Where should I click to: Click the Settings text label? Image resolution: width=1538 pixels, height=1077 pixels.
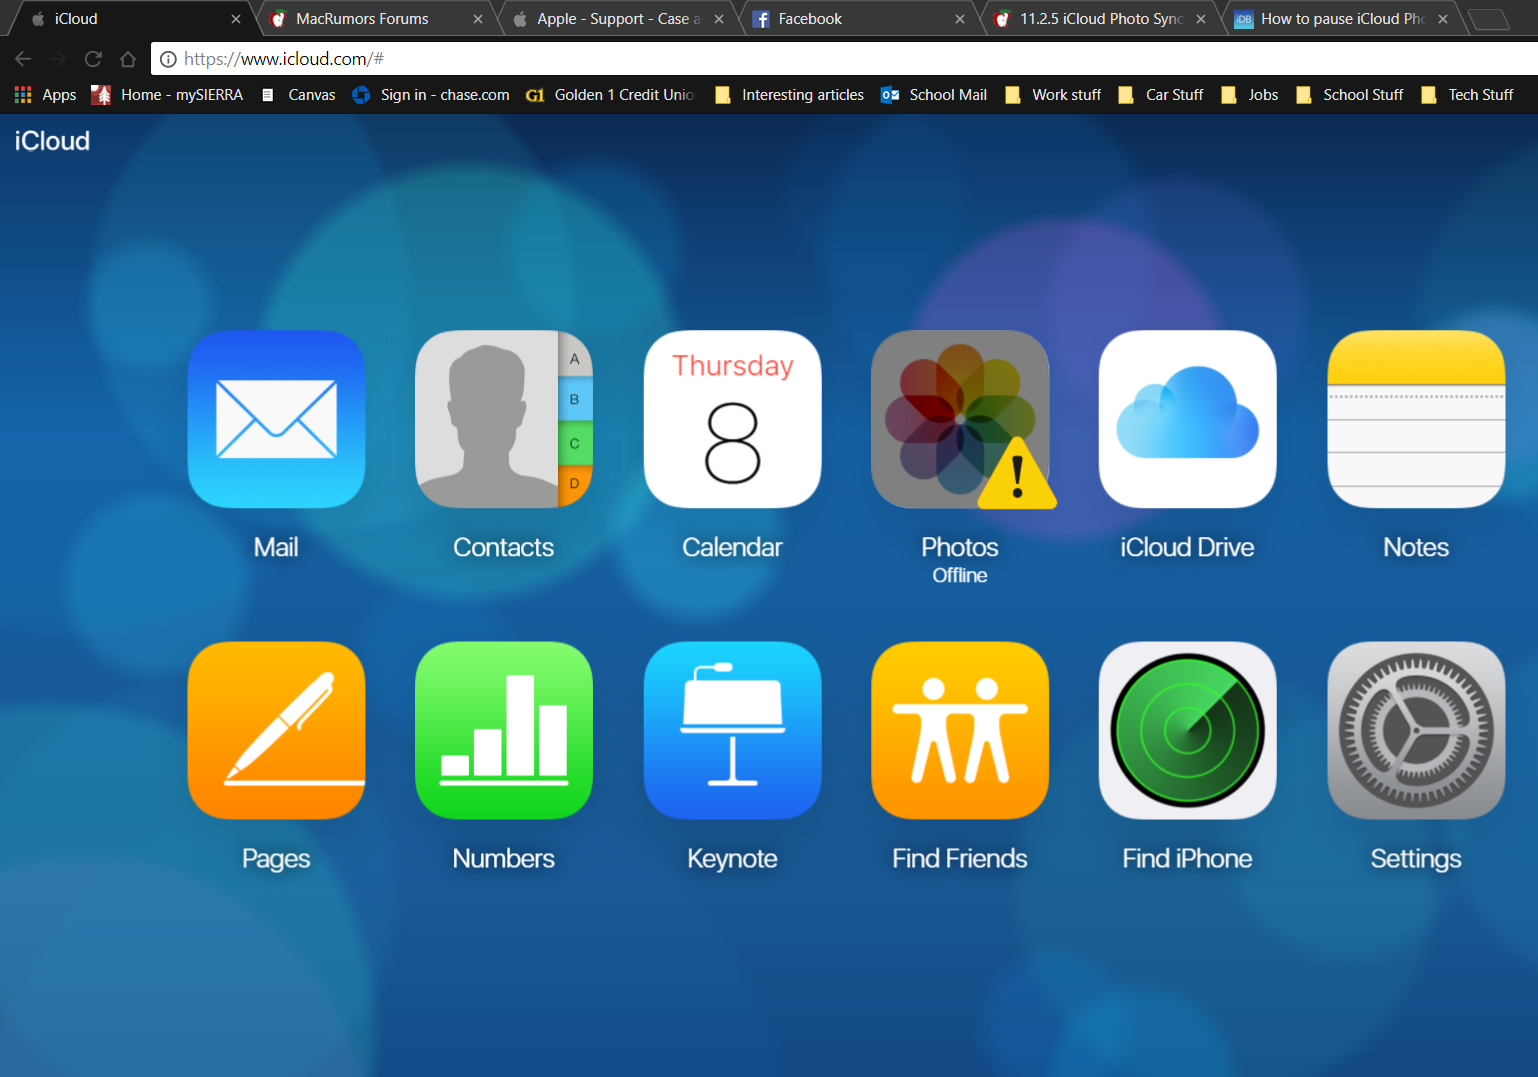1416,859
